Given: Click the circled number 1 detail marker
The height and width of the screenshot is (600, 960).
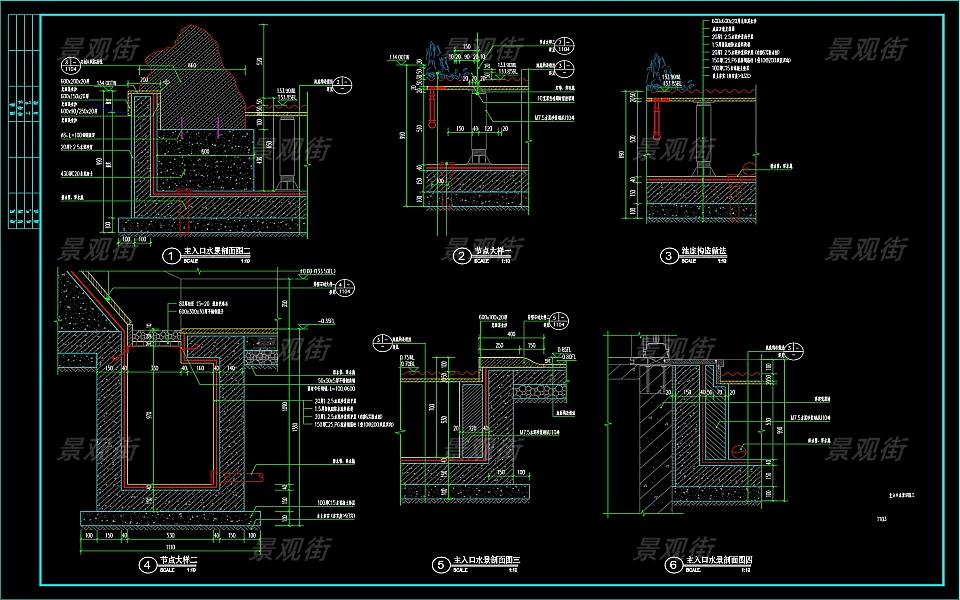Looking at the screenshot, I should point(170,256).
